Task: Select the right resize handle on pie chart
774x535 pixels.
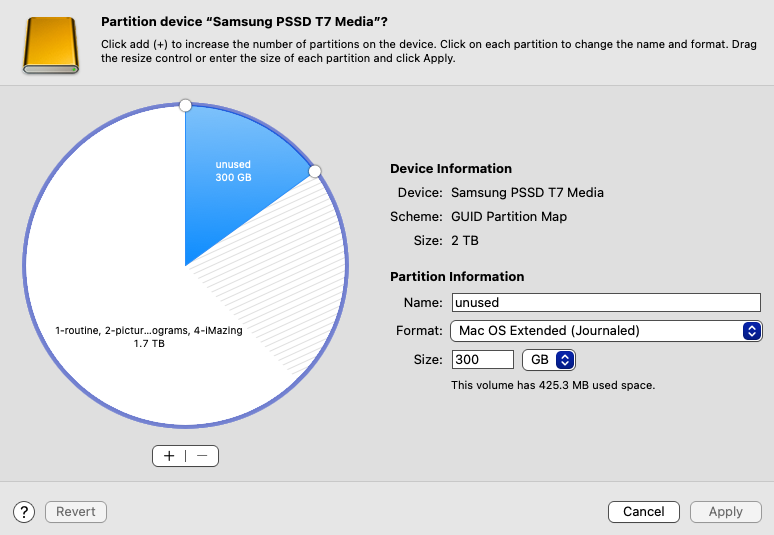Action: click(x=314, y=171)
